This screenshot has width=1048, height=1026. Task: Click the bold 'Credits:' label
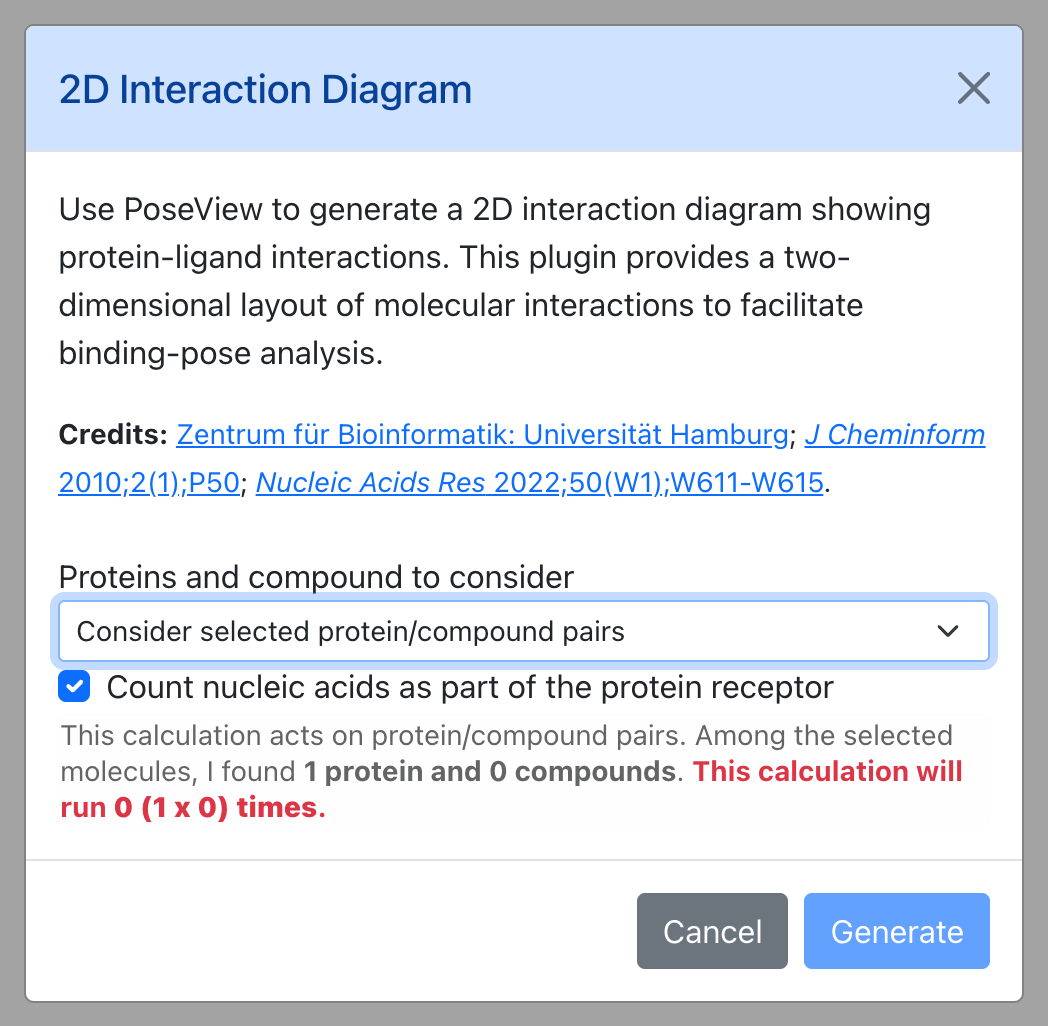(x=113, y=434)
